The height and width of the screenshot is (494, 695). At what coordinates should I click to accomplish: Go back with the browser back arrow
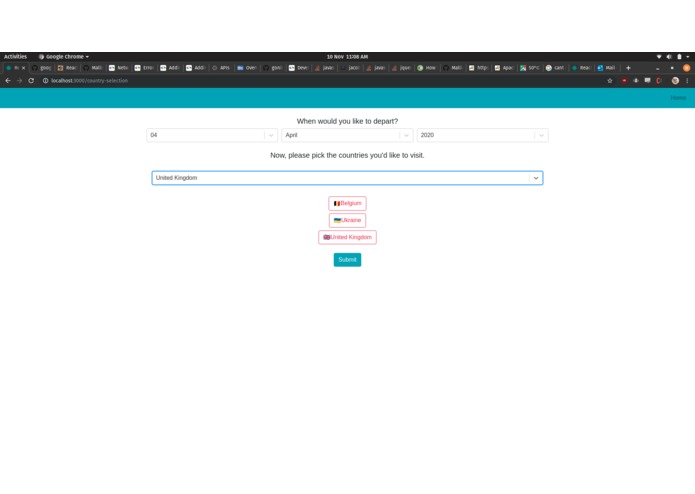[x=8, y=81]
